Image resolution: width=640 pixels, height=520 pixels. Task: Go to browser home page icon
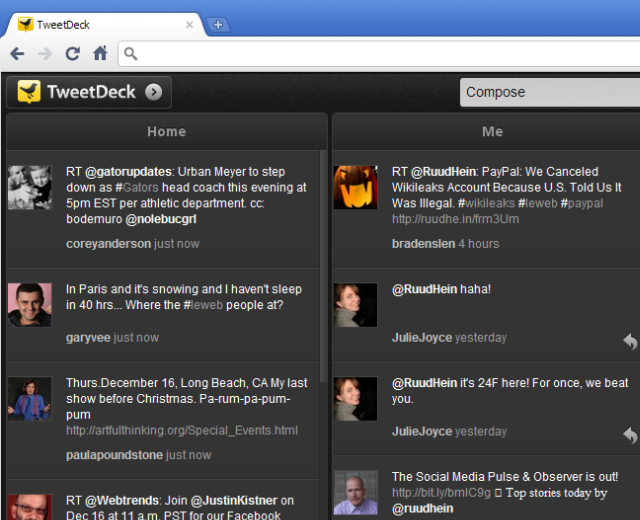tap(100, 53)
